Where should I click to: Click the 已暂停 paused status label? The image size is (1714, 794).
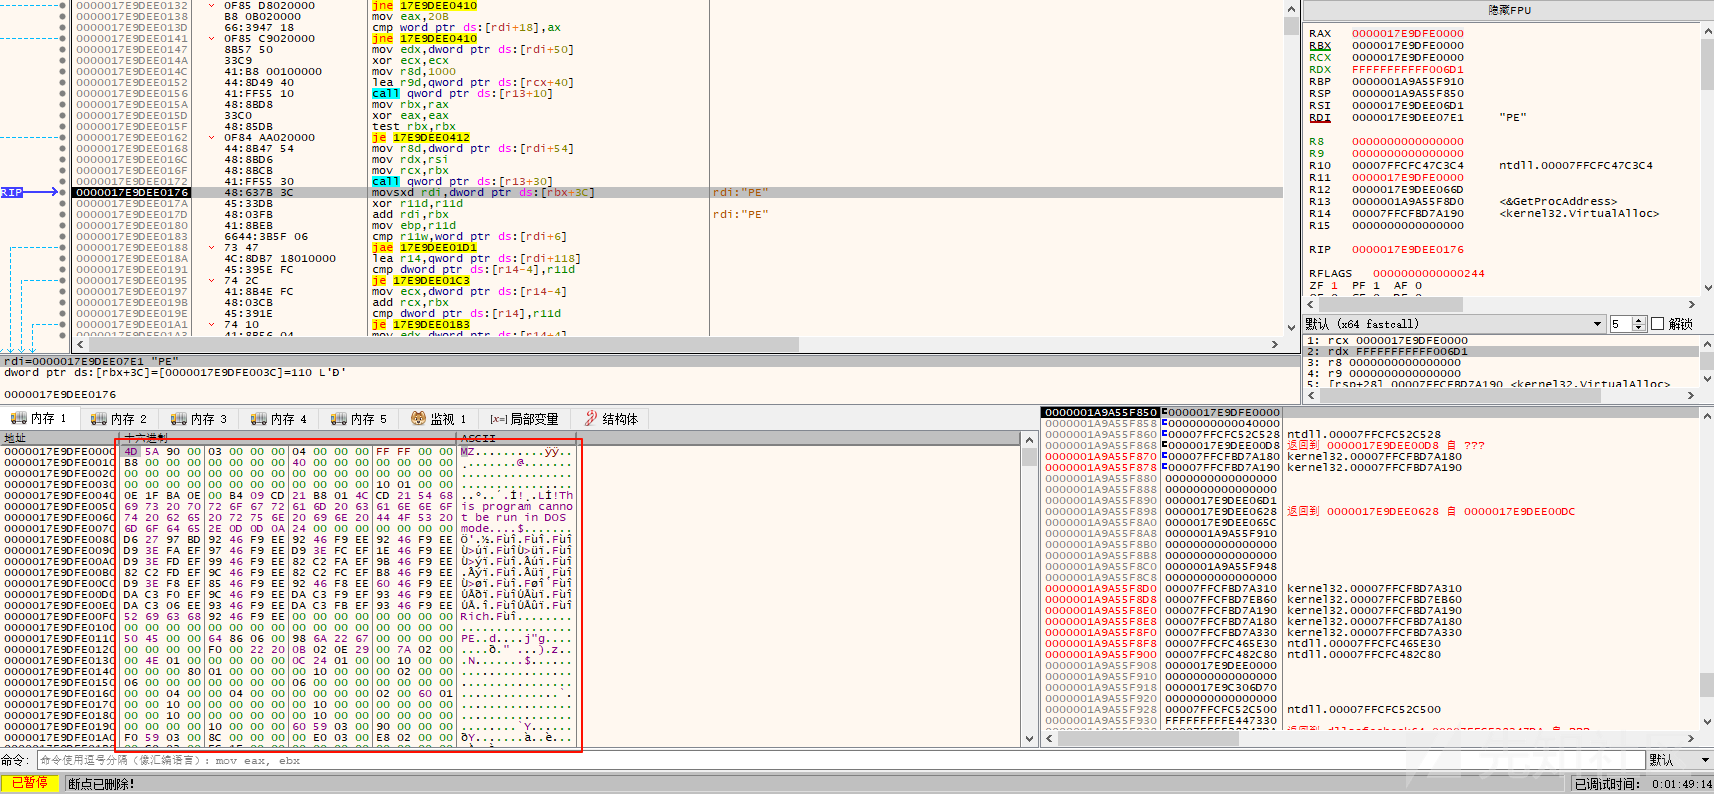tap(30, 783)
